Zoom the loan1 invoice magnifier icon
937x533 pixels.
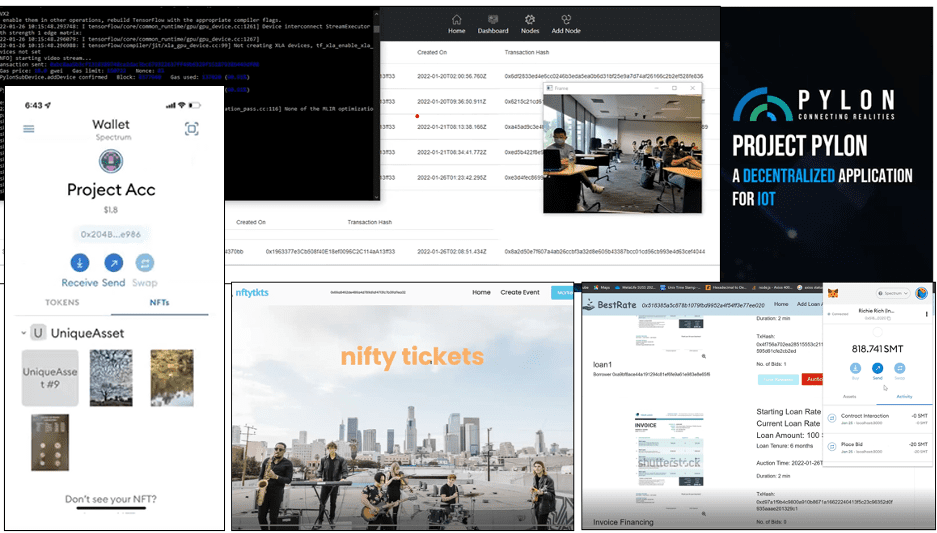[704, 356]
